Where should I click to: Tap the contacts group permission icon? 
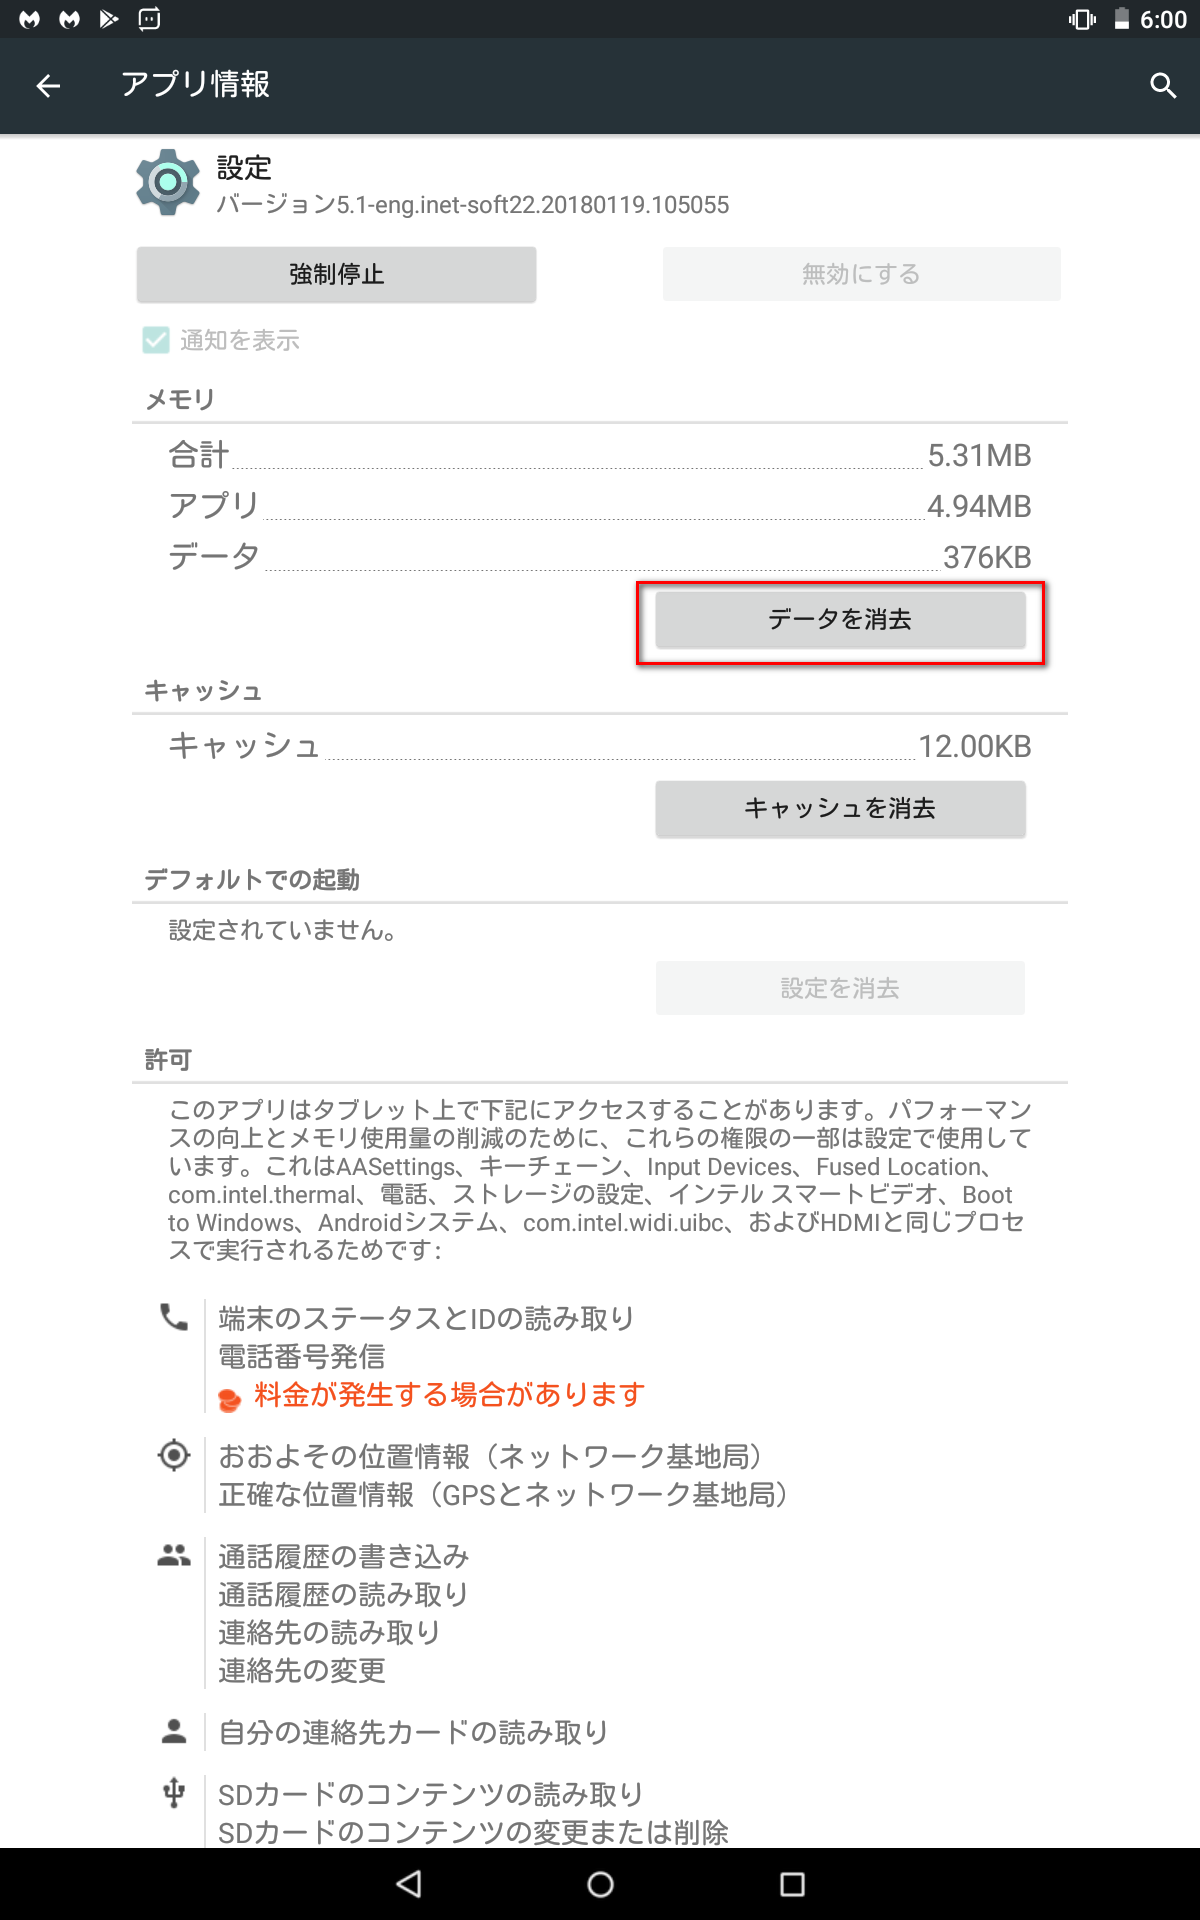174,1555
